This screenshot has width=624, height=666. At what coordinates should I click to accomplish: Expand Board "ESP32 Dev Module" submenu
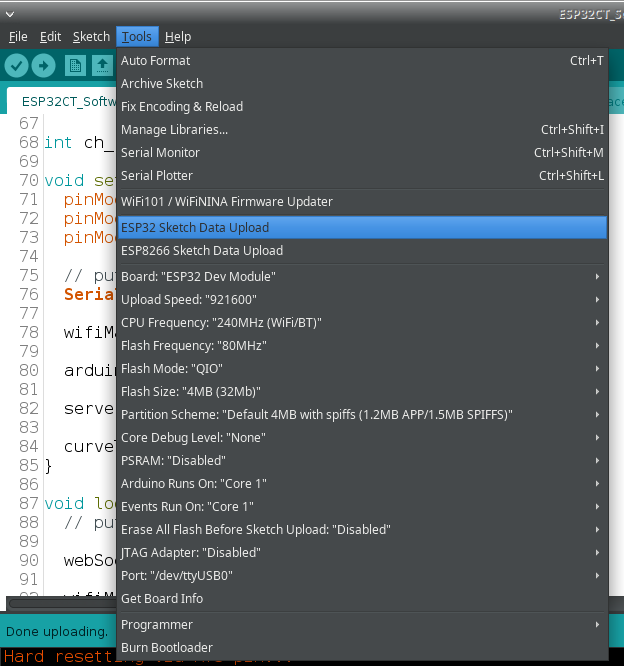tap(361, 277)
